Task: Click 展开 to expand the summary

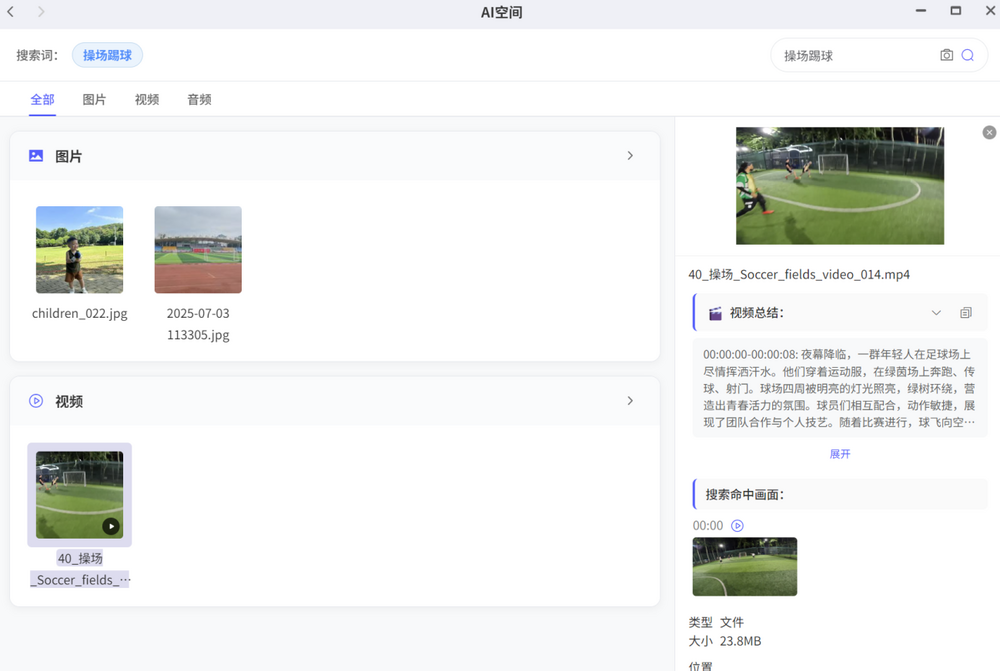Action: tap(840, 454)
